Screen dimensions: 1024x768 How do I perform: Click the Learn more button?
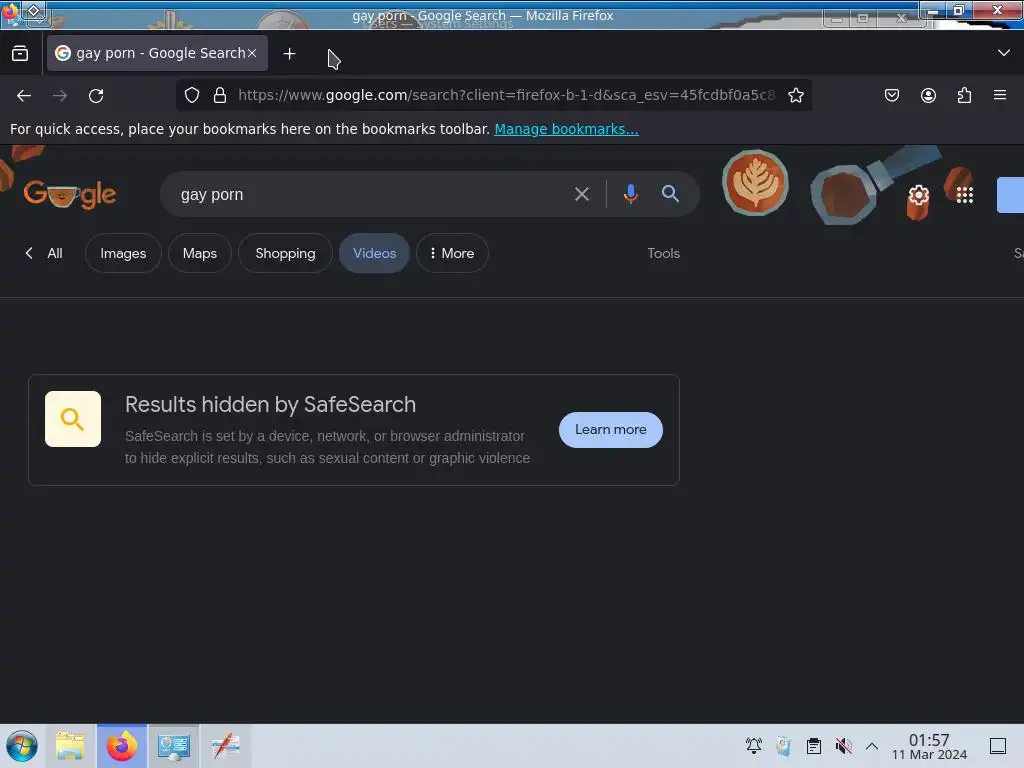click(x=611, y=430)
